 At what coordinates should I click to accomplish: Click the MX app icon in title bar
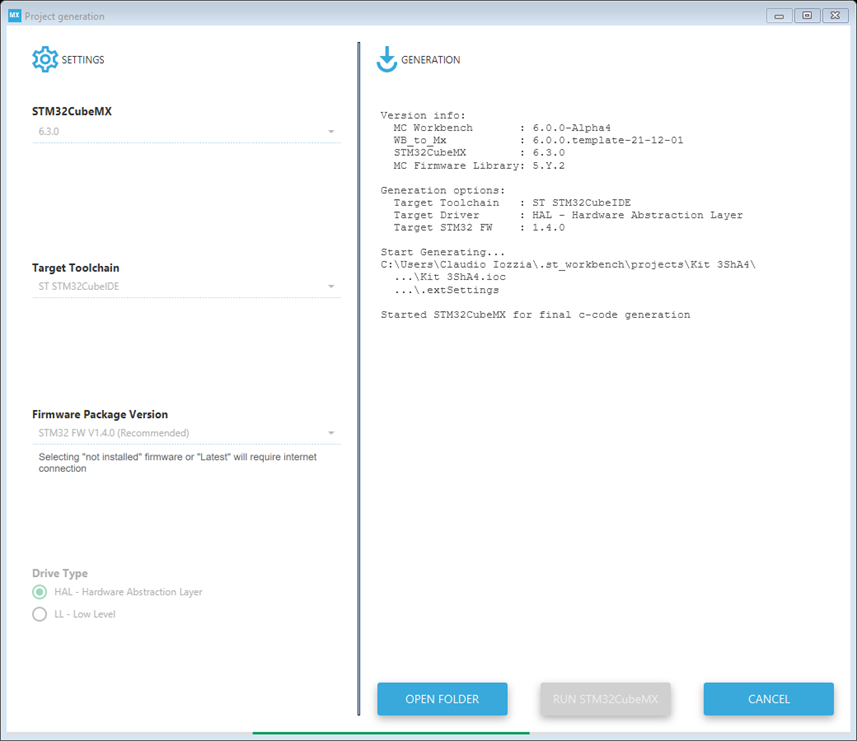coord(14,16)
